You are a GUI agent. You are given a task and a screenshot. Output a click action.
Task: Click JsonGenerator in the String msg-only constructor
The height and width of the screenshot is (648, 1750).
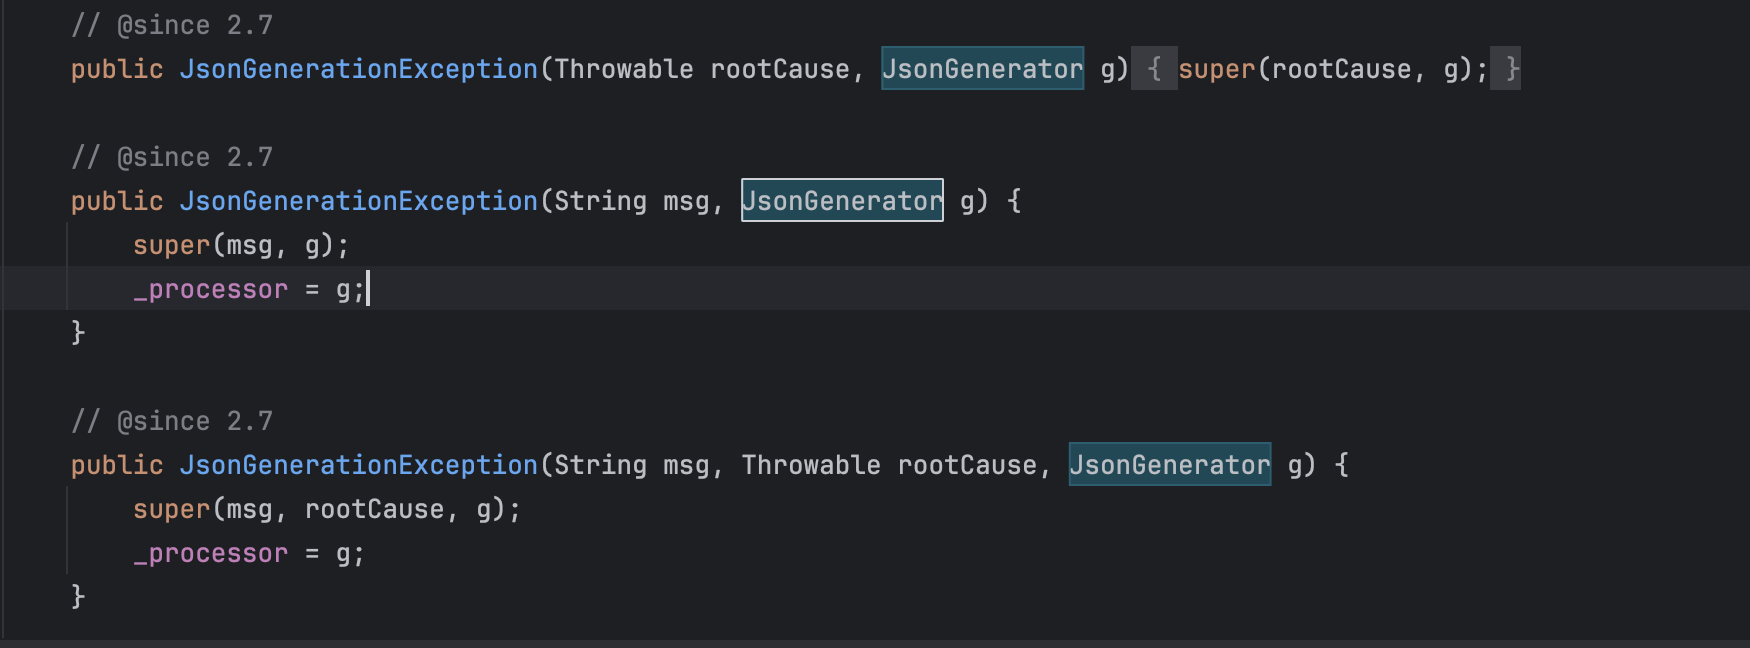(x=842, y=201)
